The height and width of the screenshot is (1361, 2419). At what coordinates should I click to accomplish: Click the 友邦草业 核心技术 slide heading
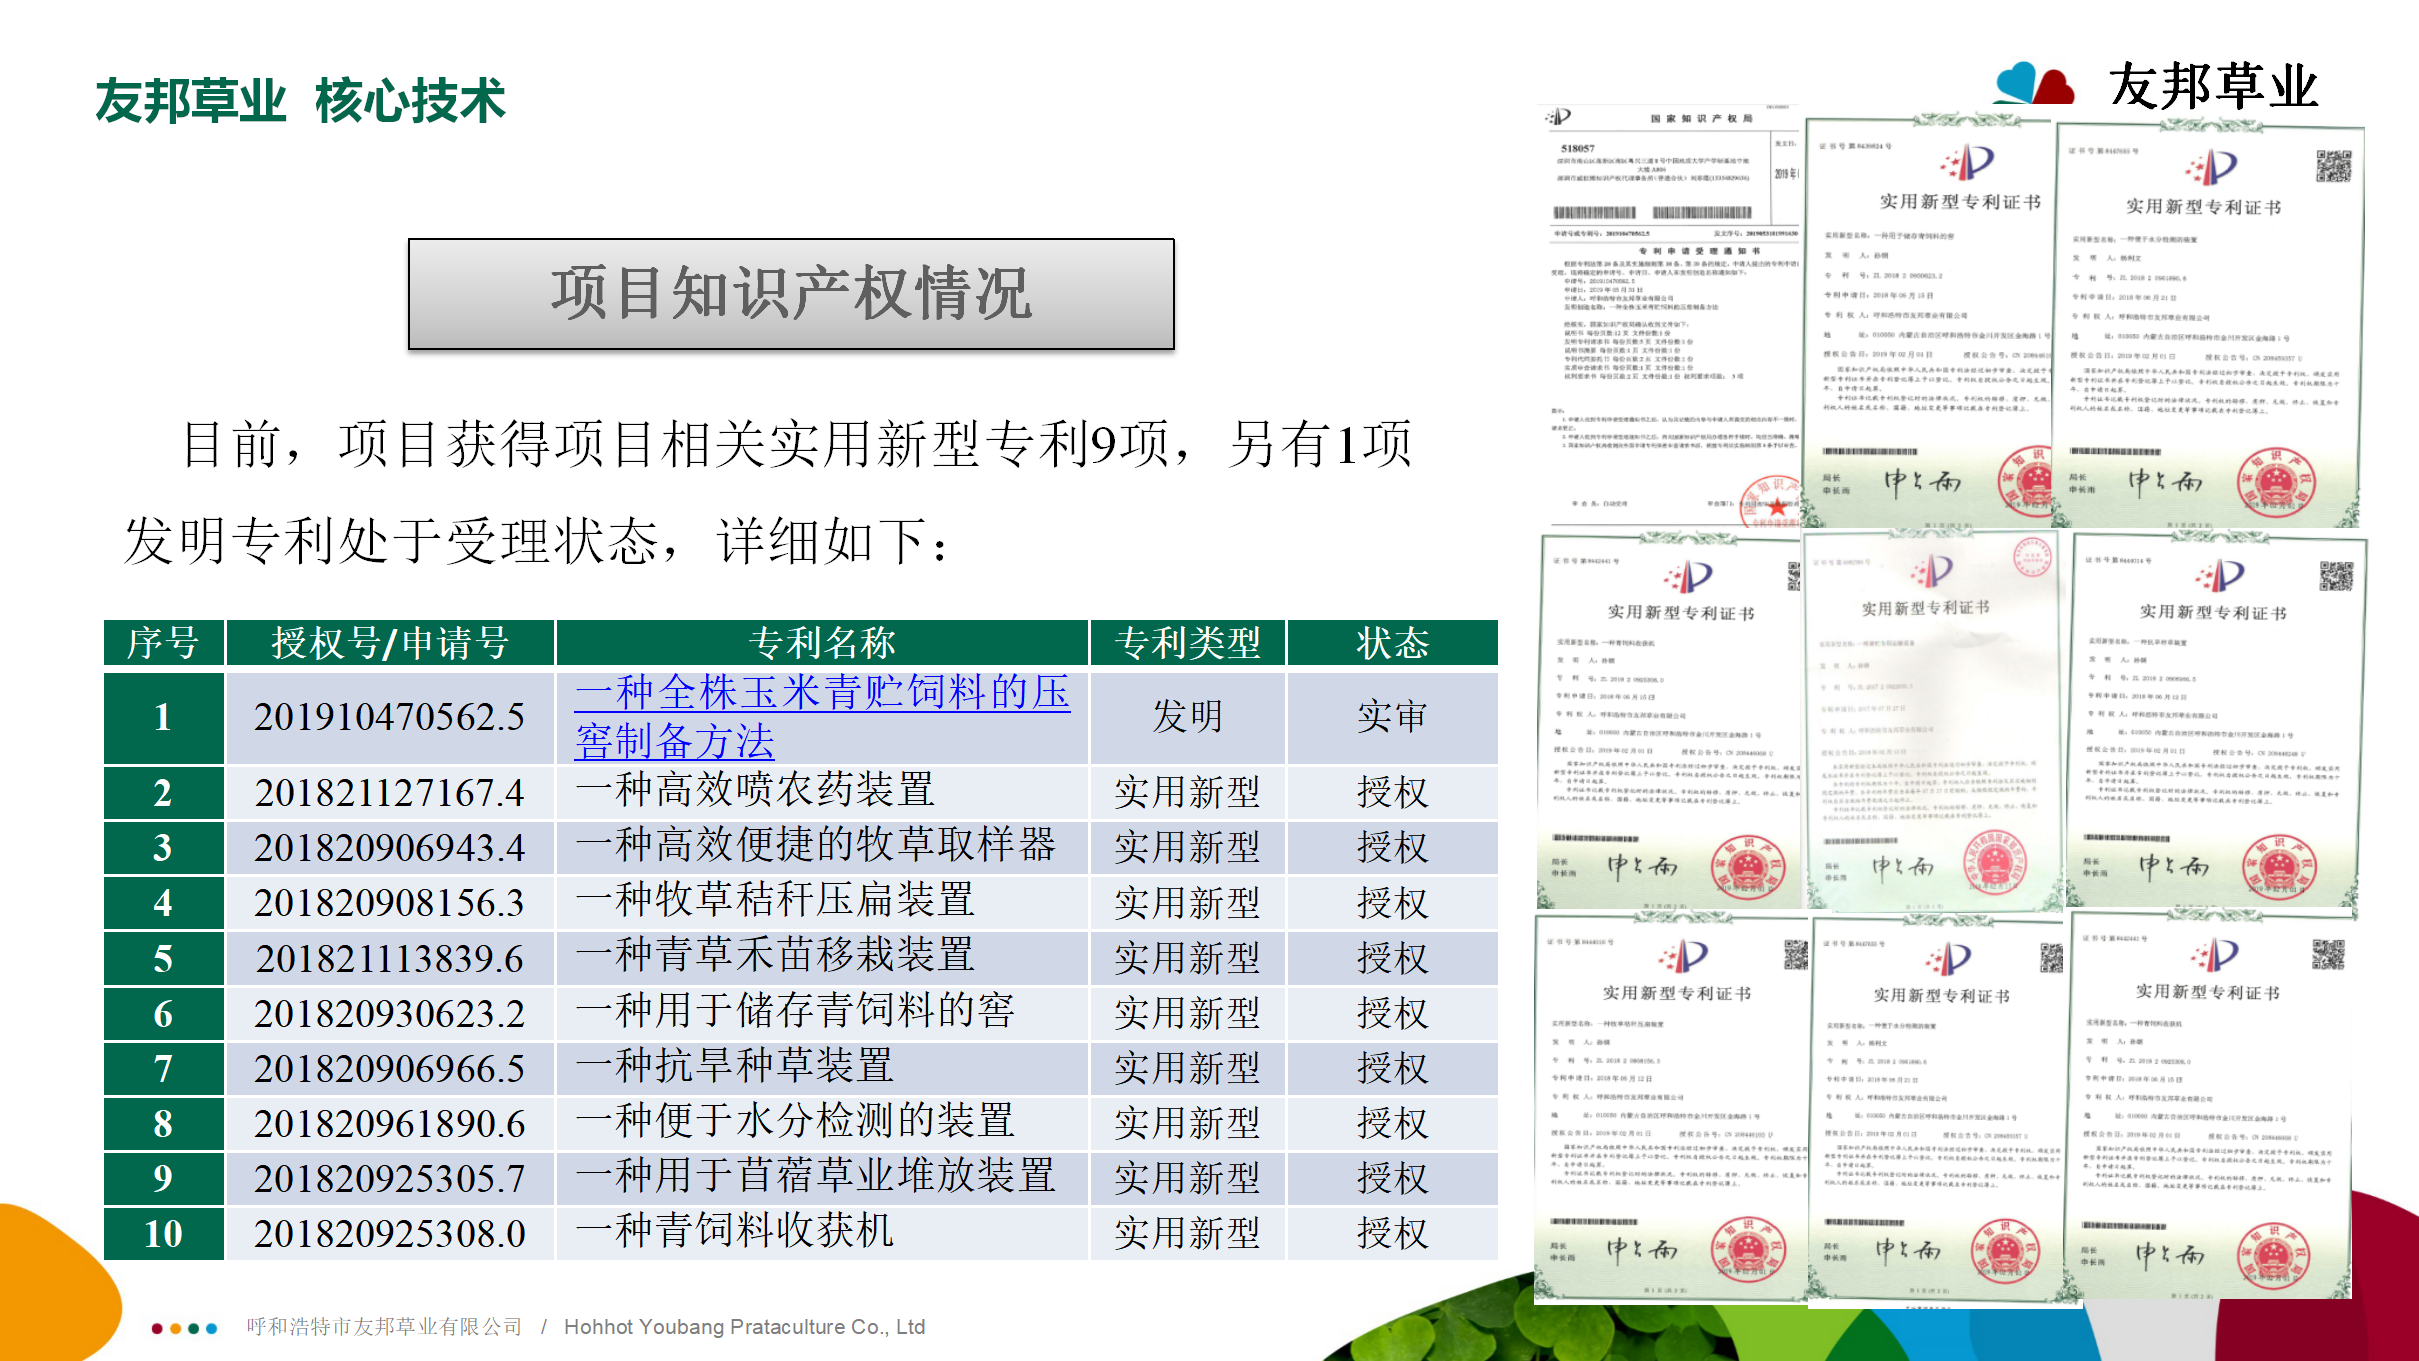[300, 101]
